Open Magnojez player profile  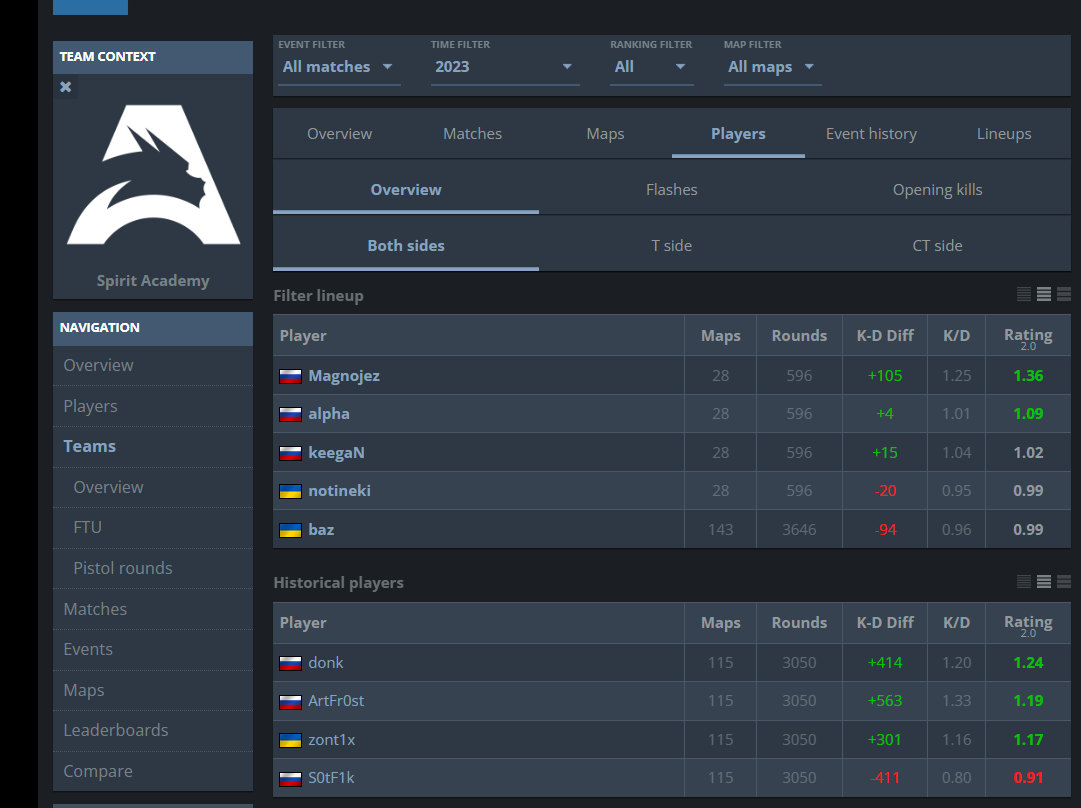(344, 376)
